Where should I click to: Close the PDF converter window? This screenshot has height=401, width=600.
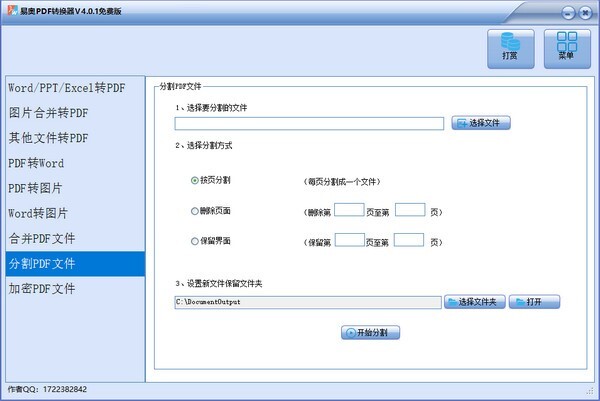(x=585, y=13)
